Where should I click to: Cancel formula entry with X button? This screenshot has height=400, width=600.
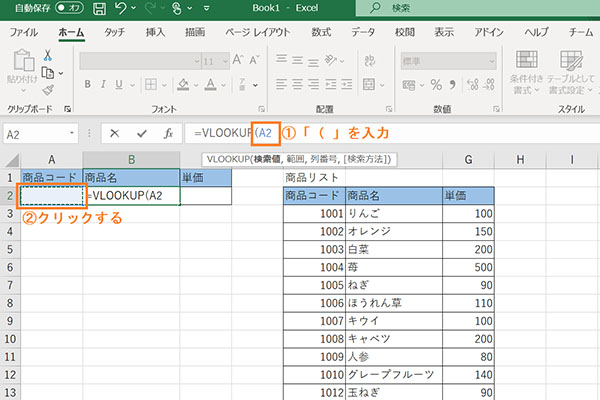click(114, 133)
